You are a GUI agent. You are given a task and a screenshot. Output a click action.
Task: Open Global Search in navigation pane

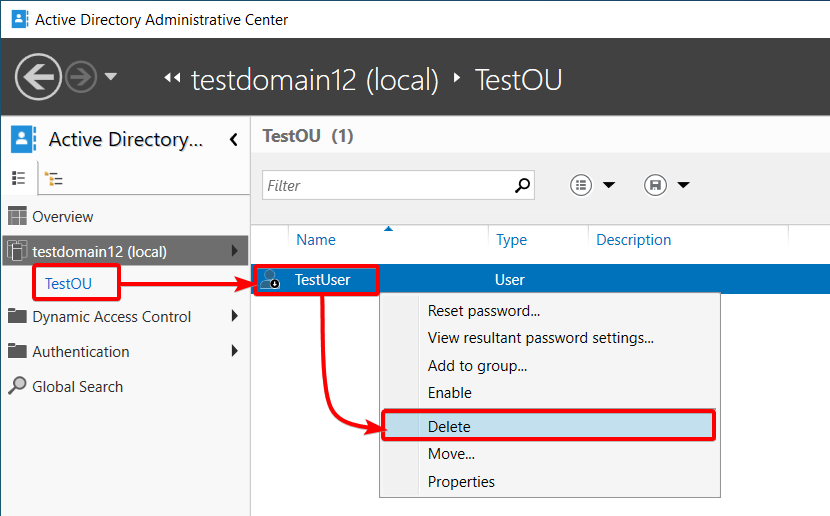point(77,387)
